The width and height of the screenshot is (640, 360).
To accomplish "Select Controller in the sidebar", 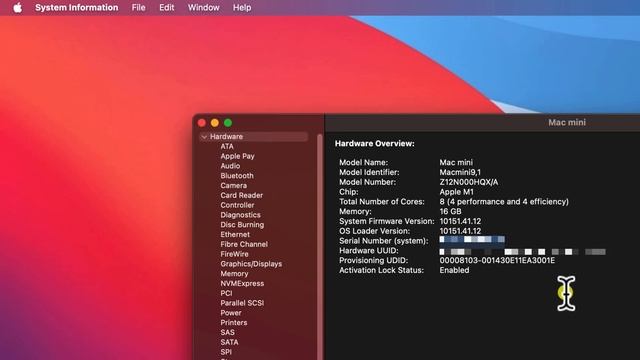I will pyautogui.click(x=237, y=205).
